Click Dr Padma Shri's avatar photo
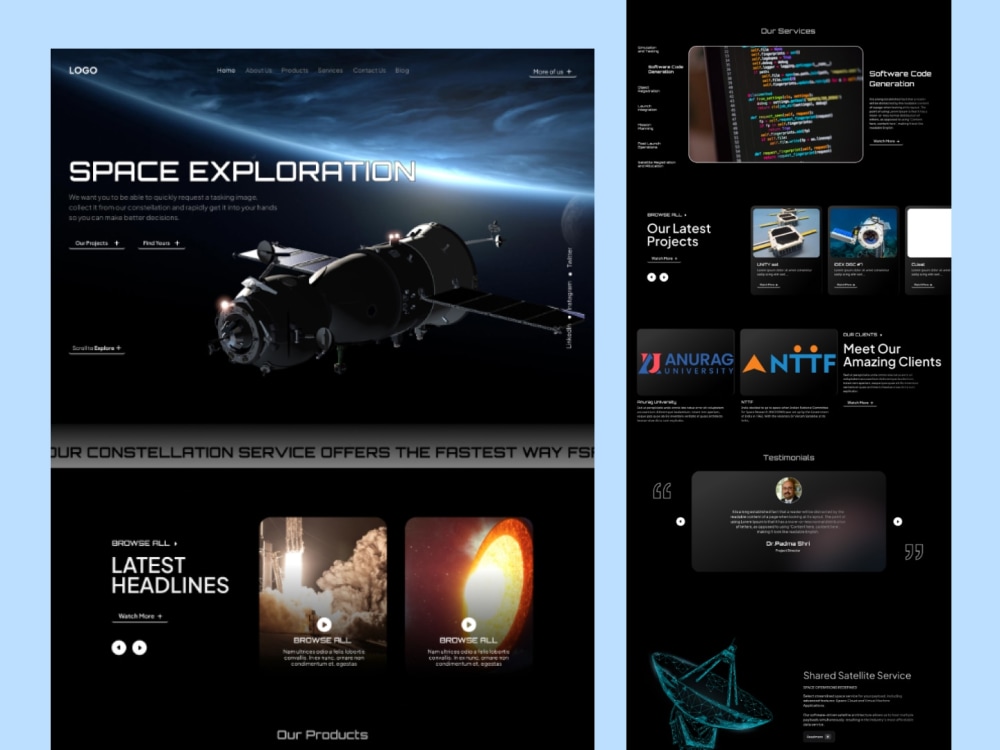This screenshot has height=750, width=1000. tap(788, 490)
